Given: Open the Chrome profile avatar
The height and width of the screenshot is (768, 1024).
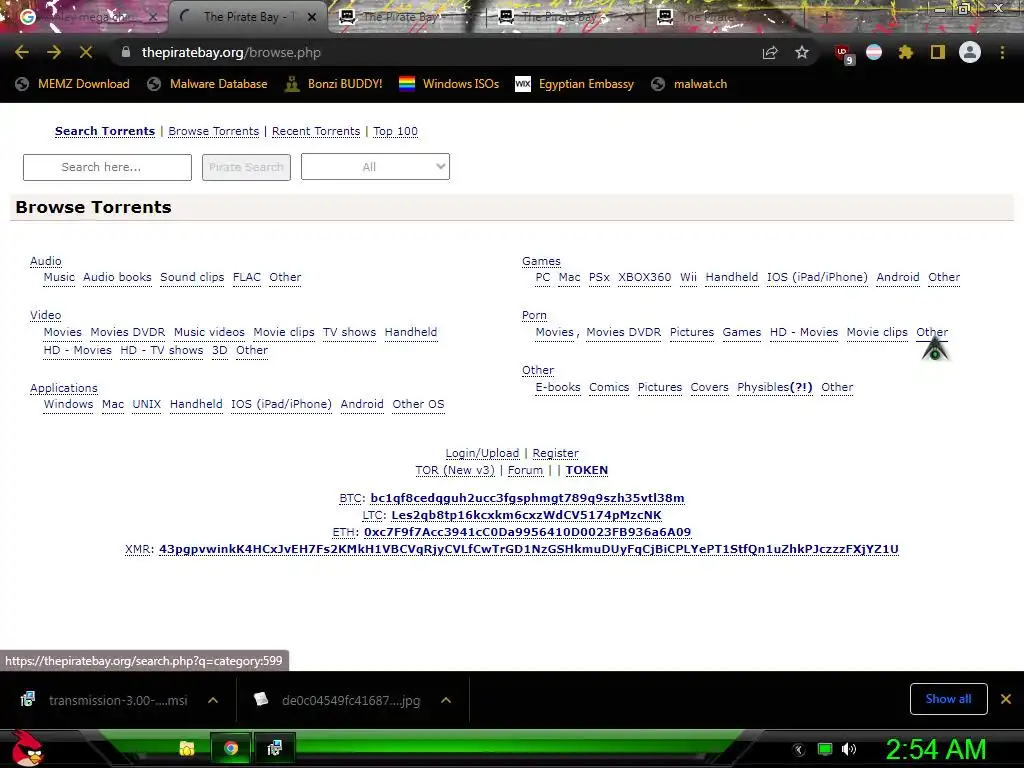Looking at the screenshot, I should (x=970, y=52).
